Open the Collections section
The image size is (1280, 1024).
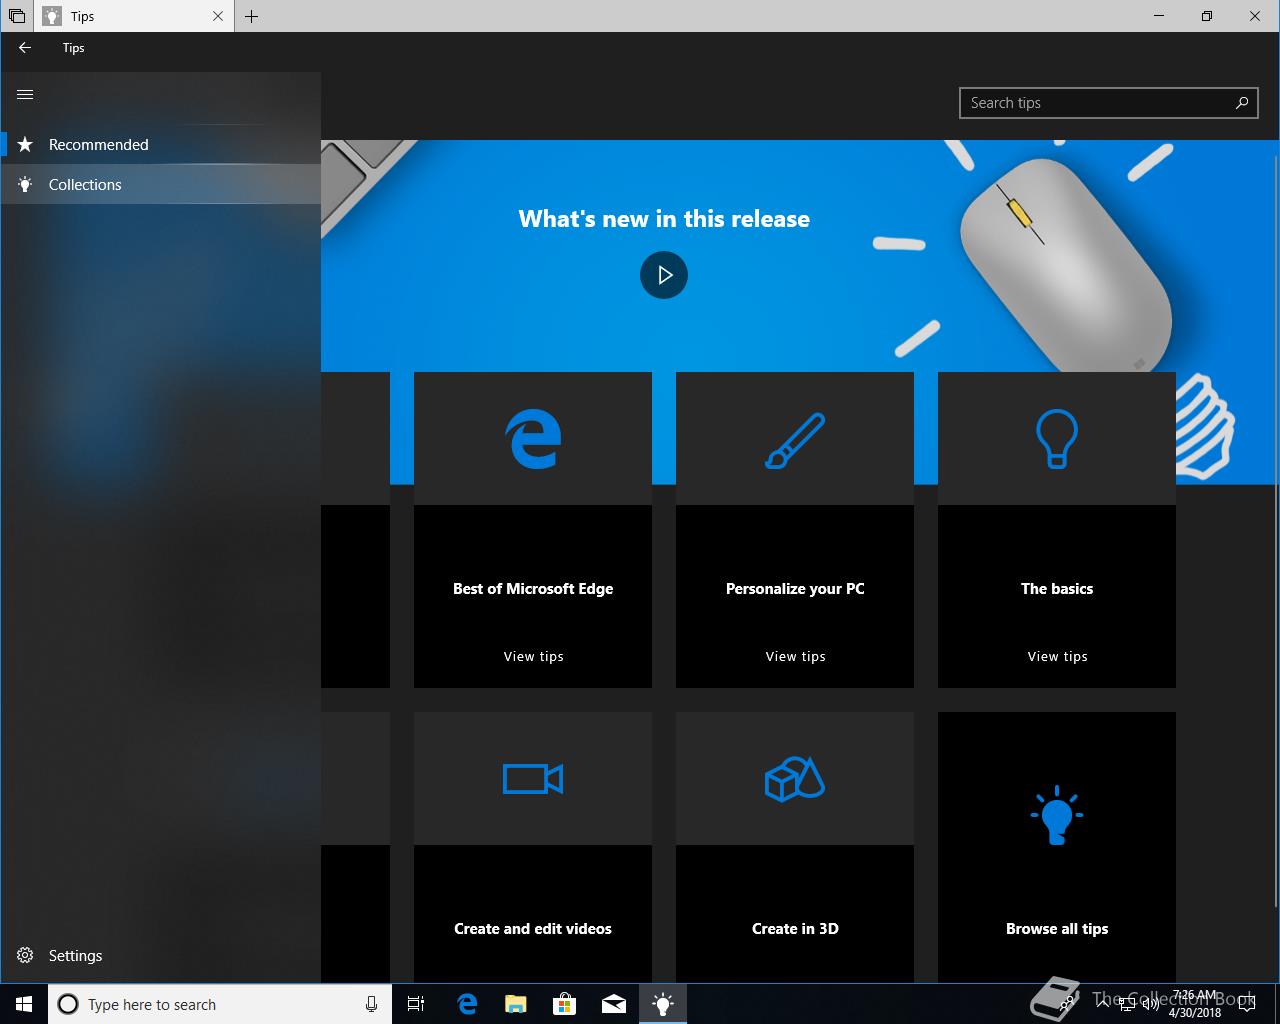(160, 185)
